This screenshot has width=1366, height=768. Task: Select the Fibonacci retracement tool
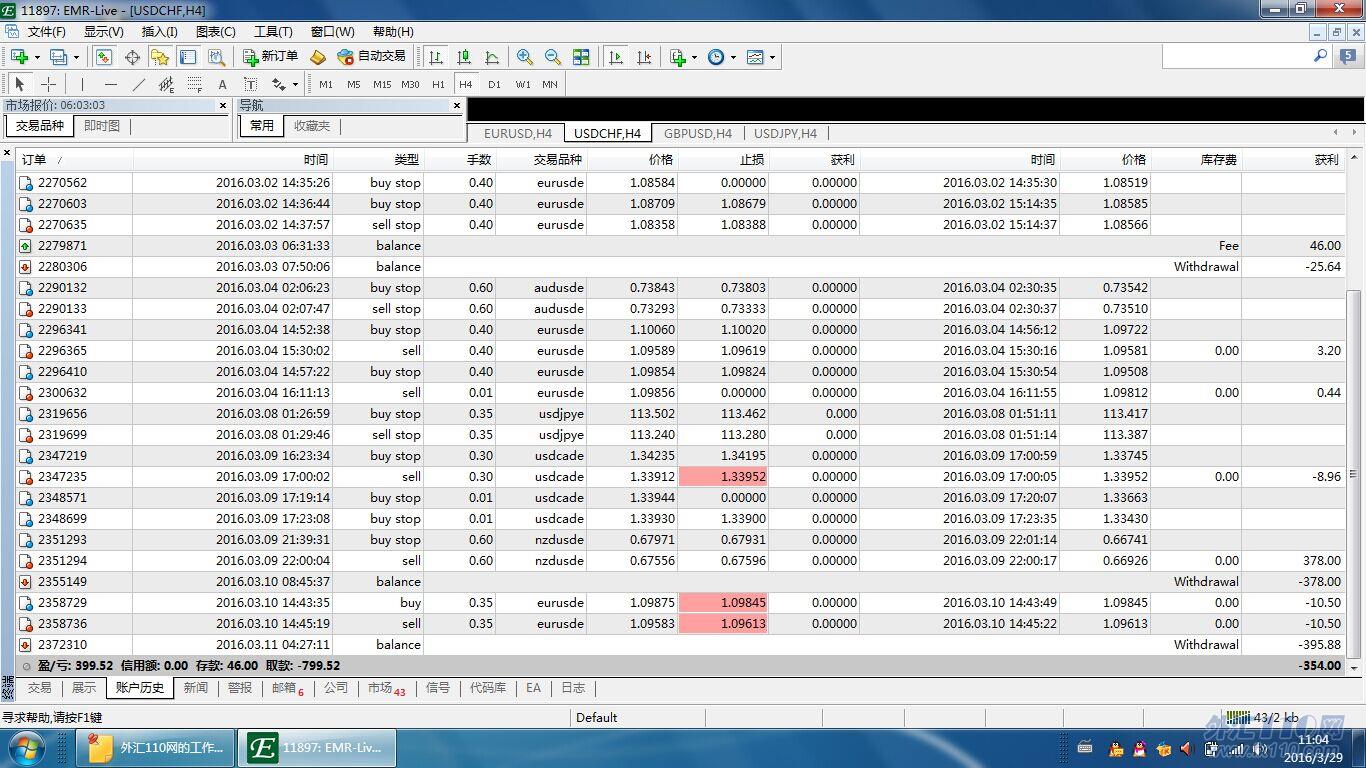pos(194,85)
